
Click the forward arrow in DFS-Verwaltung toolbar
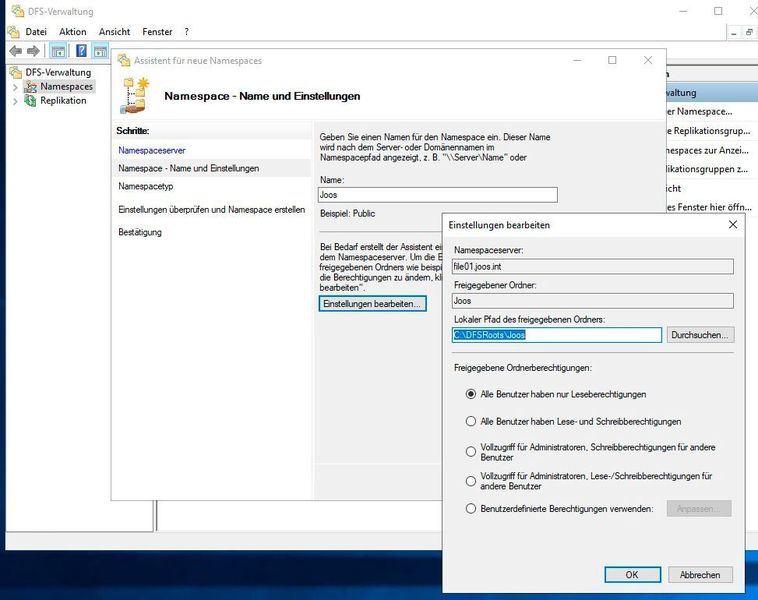point(33,51)
